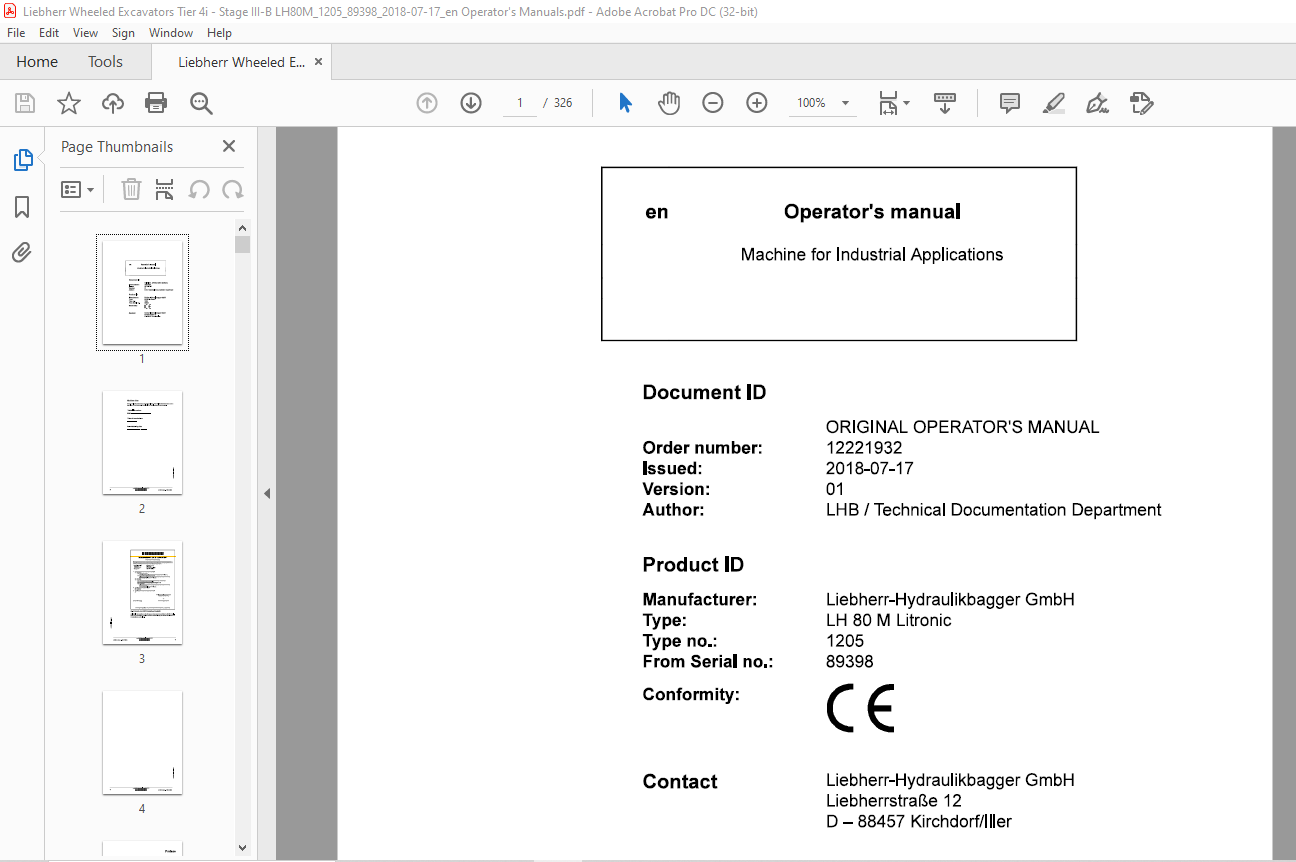Click the serial number 89398

(850, 661)
